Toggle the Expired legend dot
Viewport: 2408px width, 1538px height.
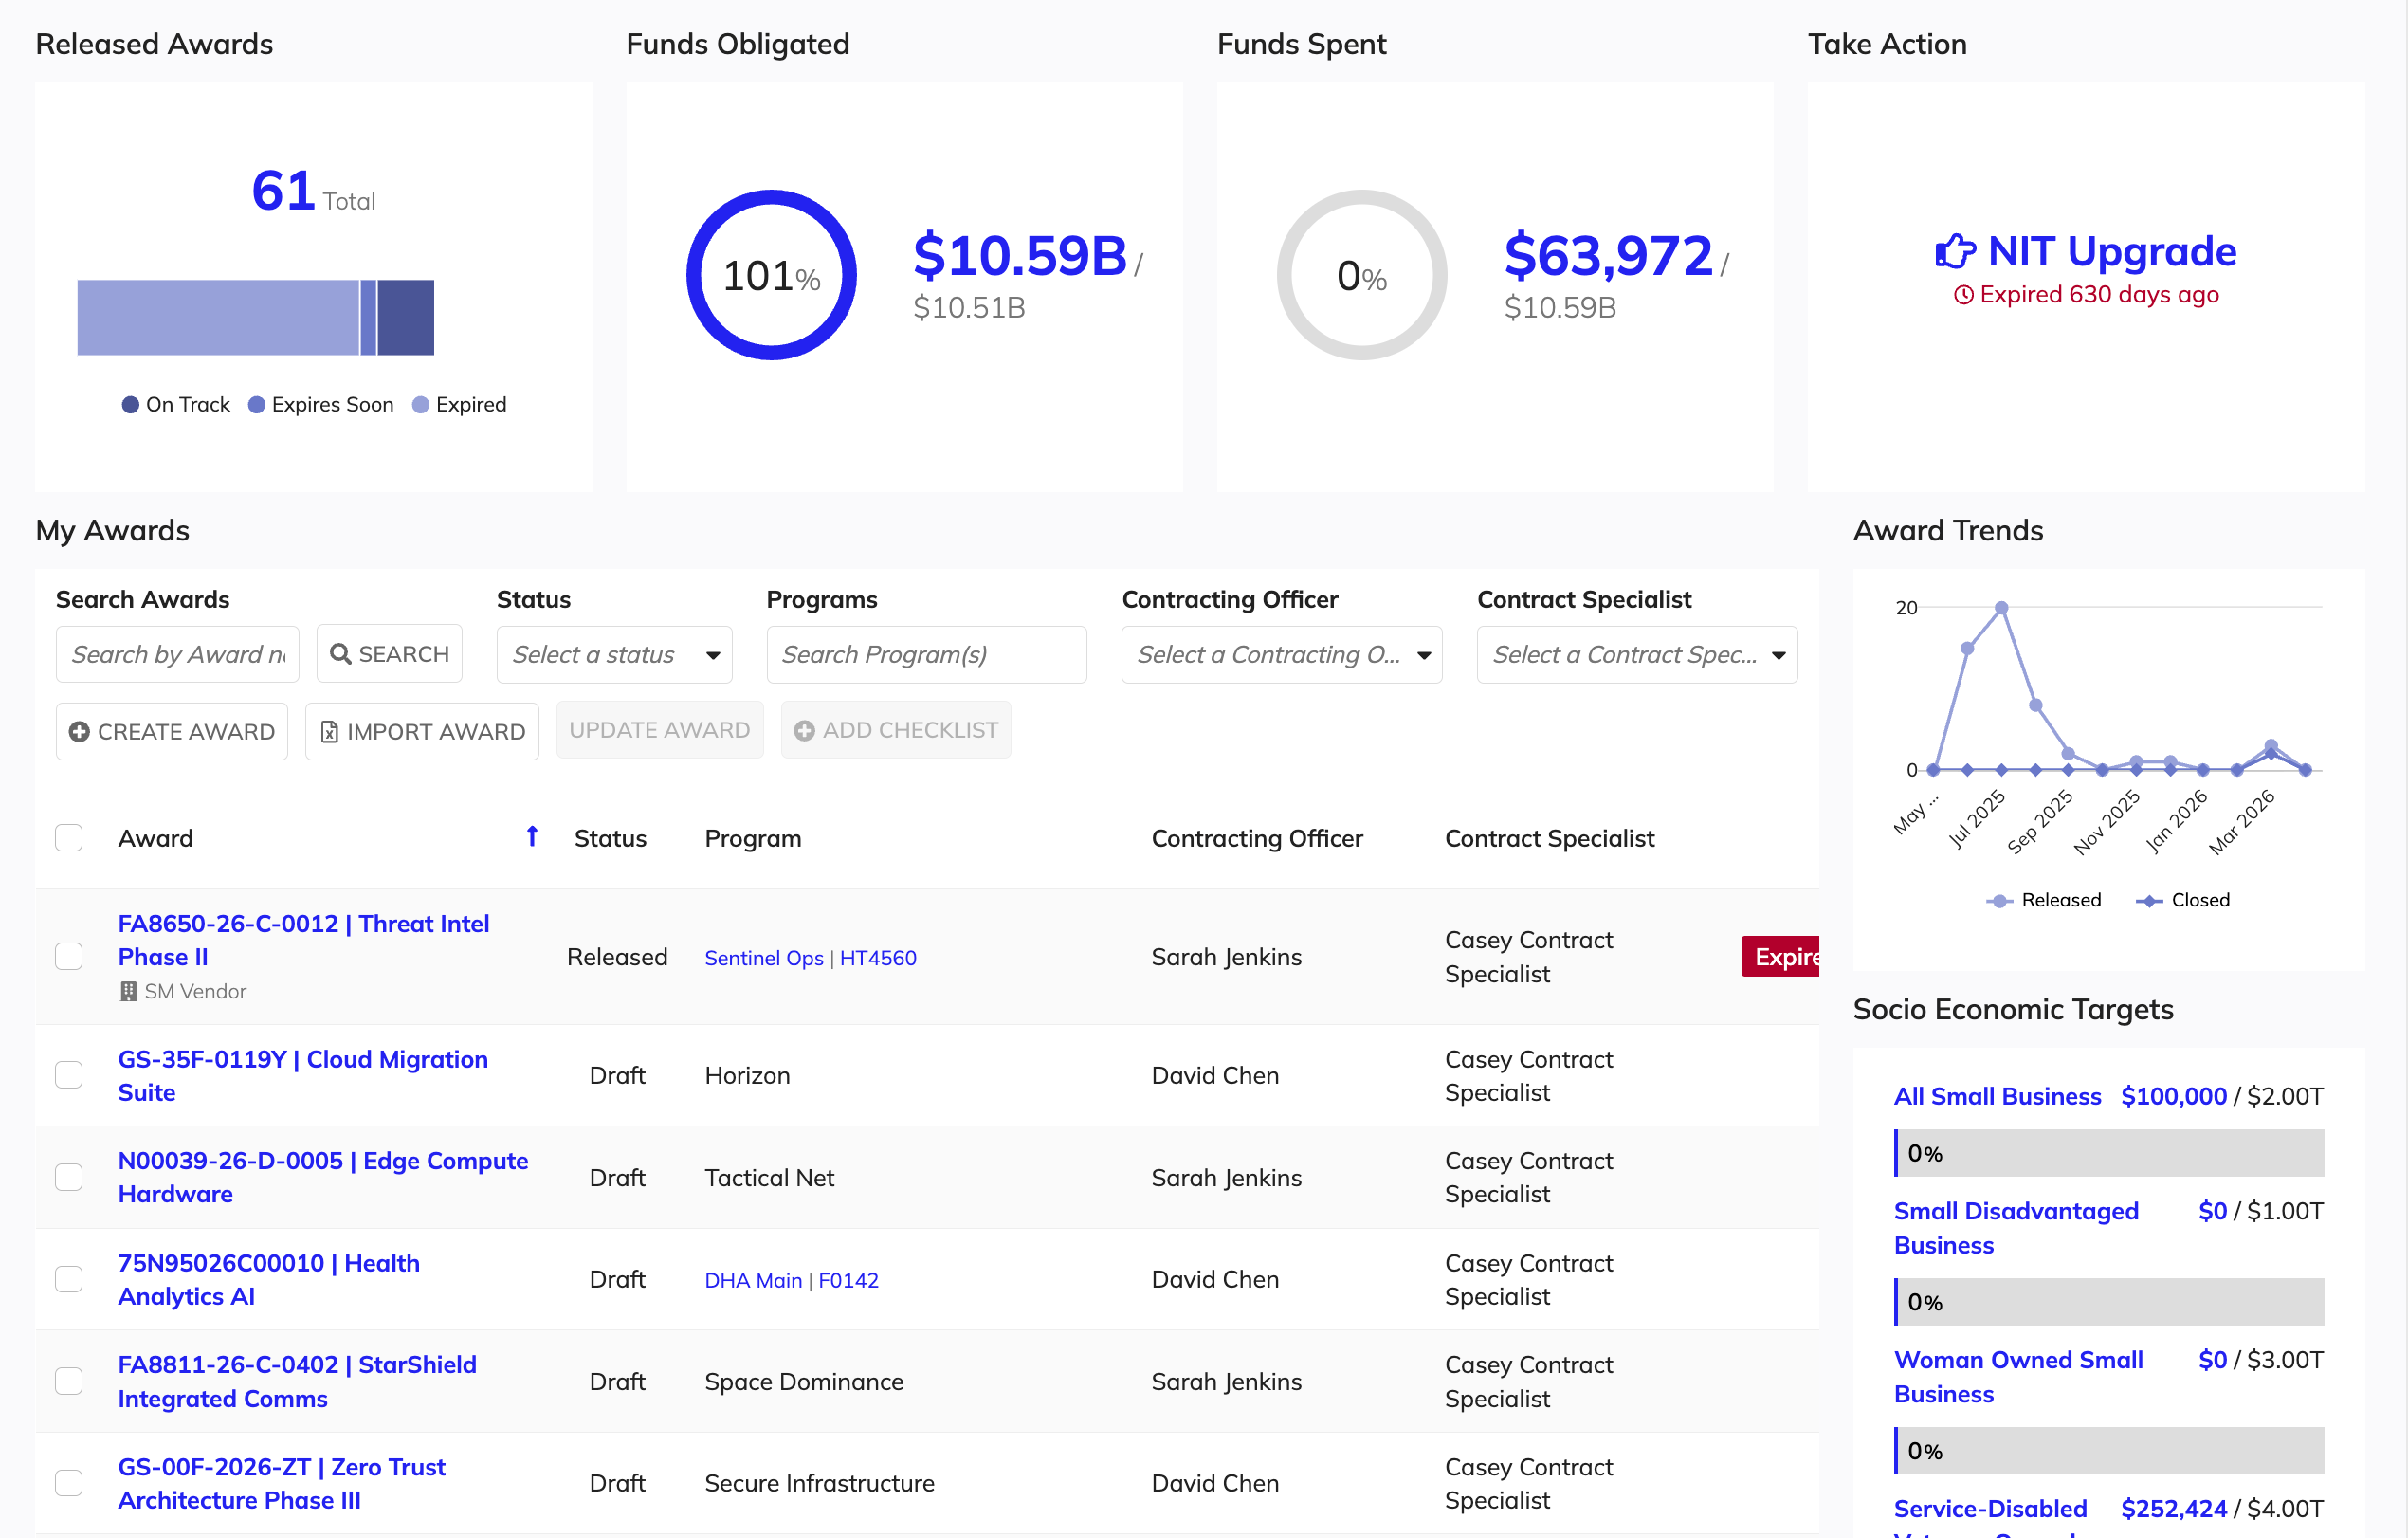pos(420,405)
